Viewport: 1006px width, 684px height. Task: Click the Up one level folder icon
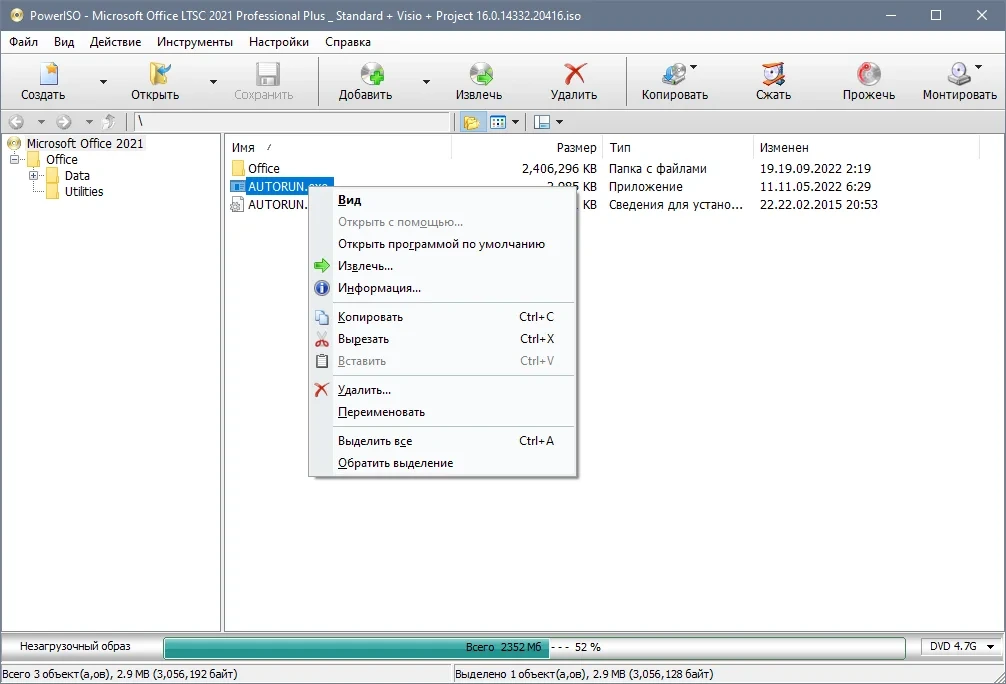click(110, 121)
